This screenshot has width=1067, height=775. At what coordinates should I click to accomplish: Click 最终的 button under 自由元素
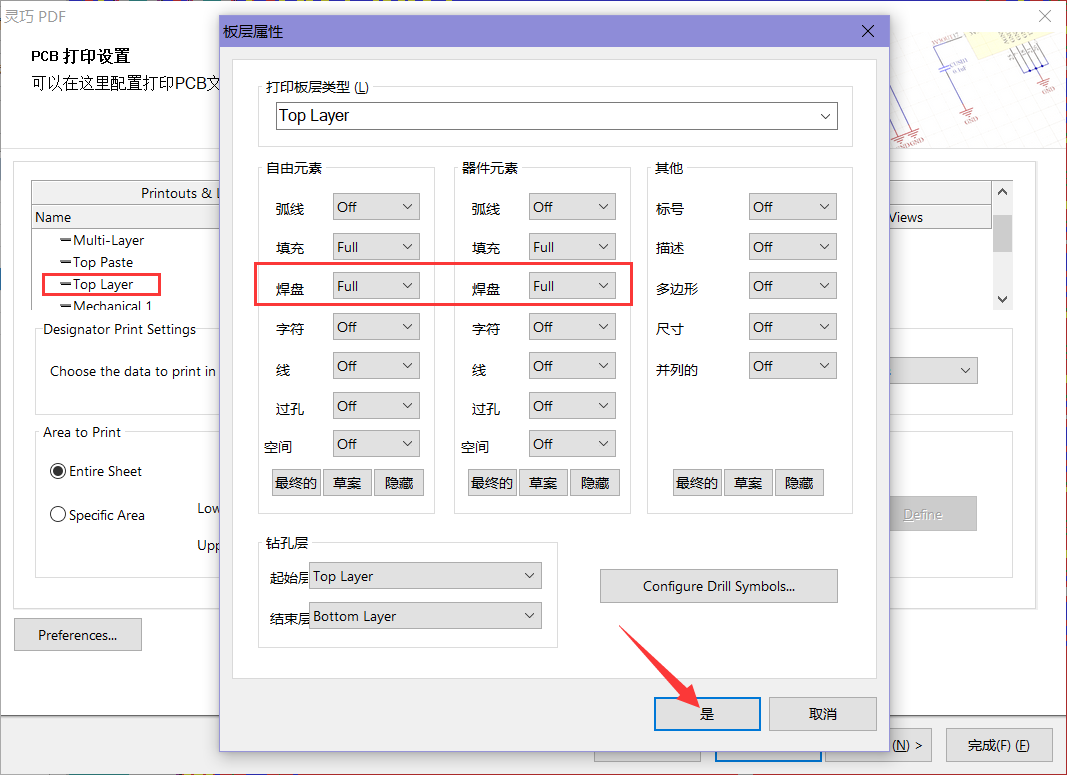(295, 483)
